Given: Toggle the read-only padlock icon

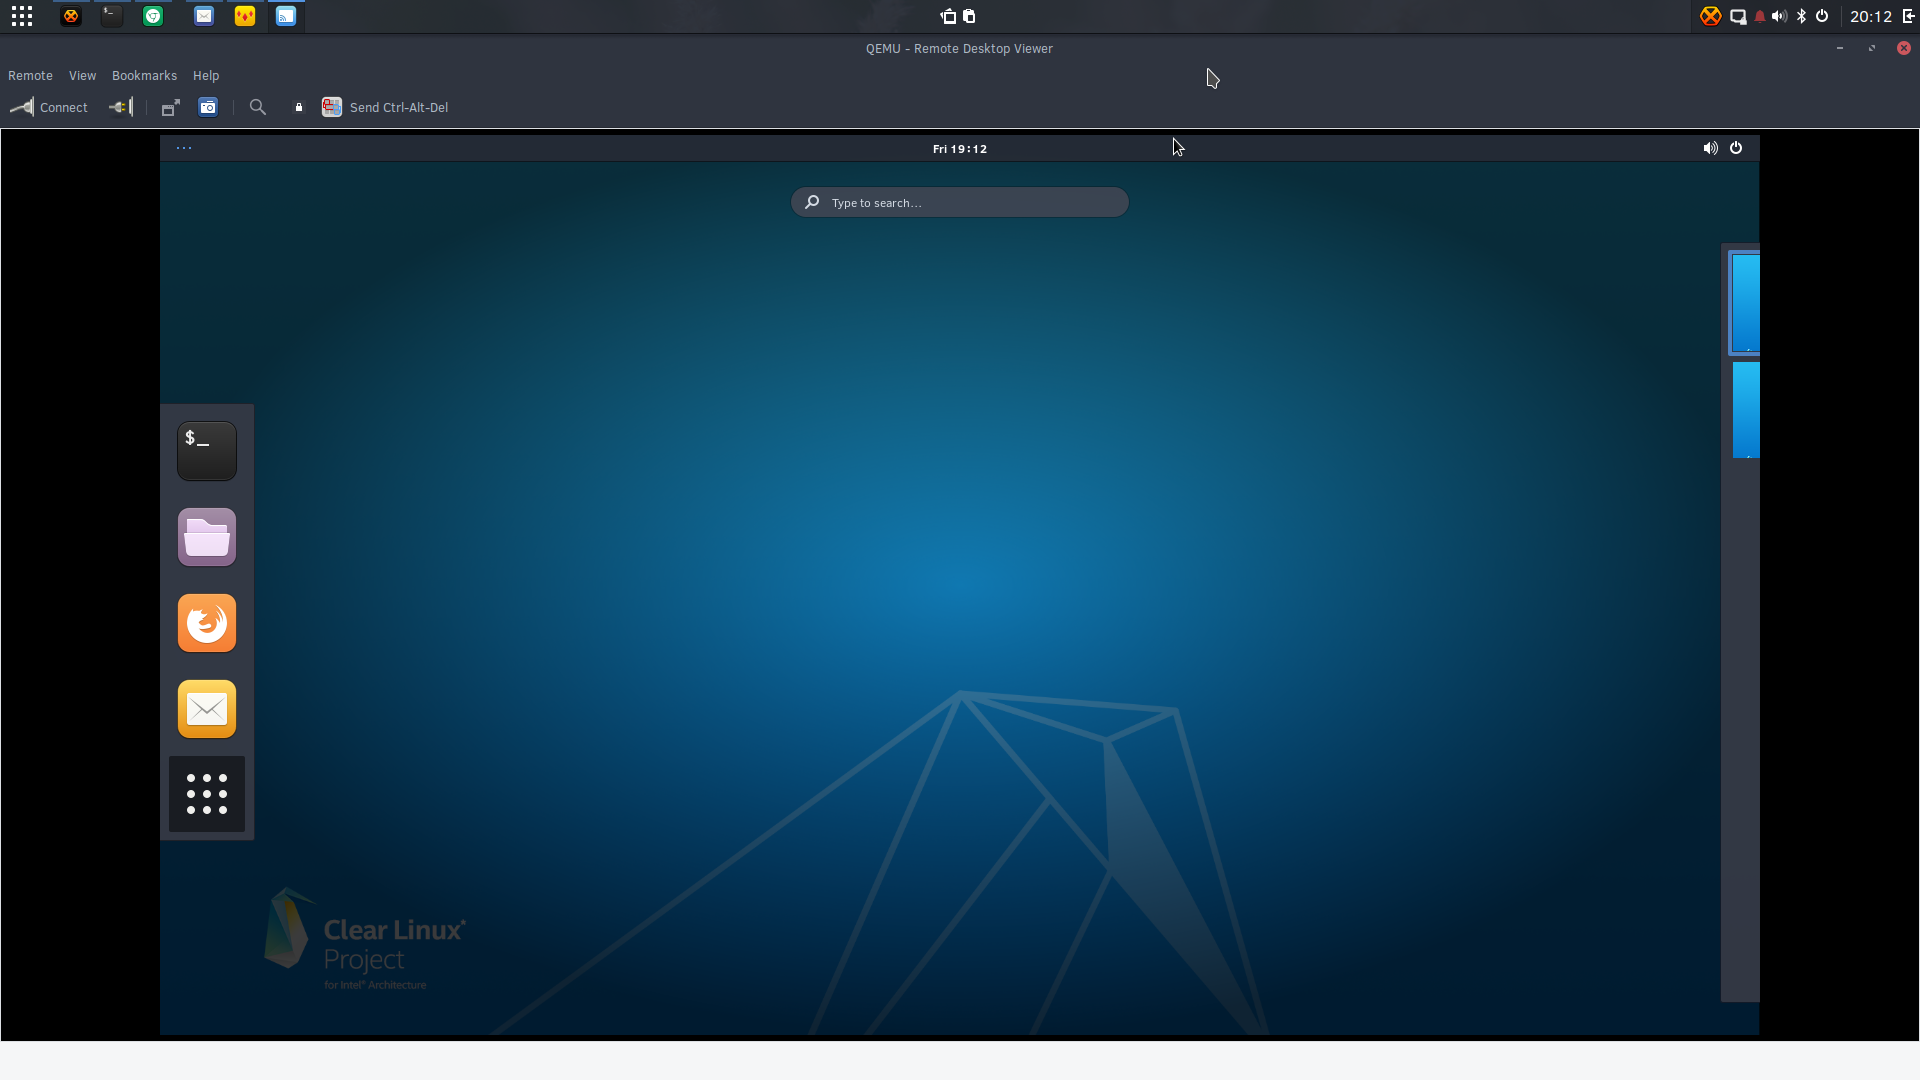Looking at the screenshot, I should pos(298,107).
